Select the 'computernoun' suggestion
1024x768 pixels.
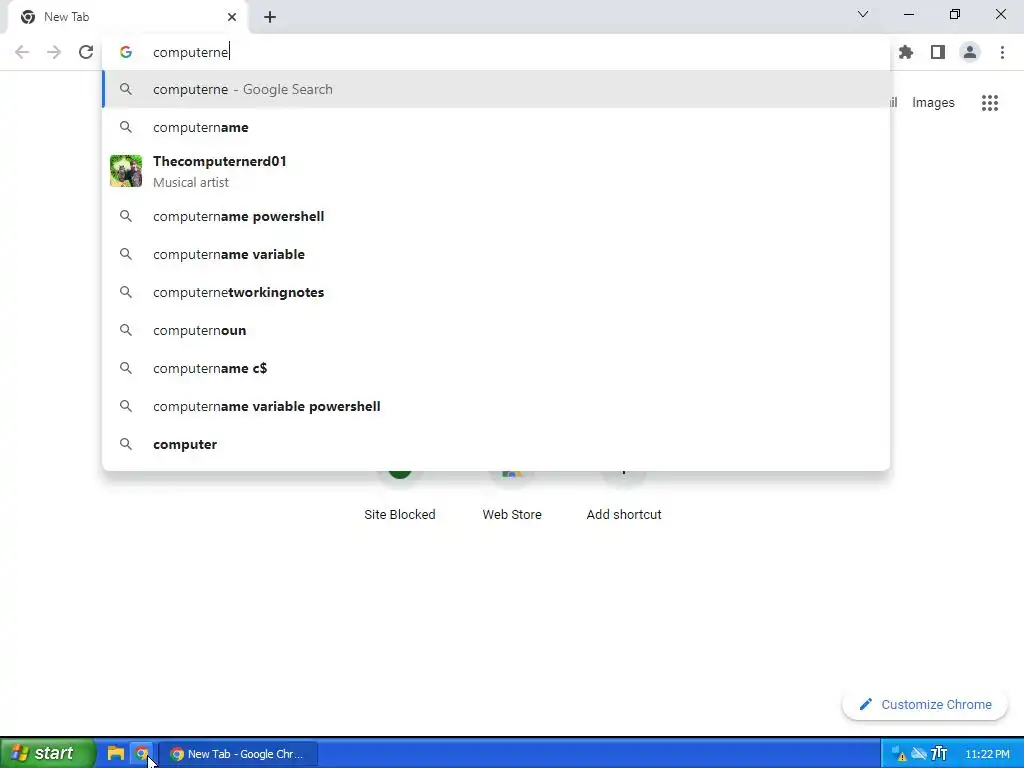(x=496, y=330)
